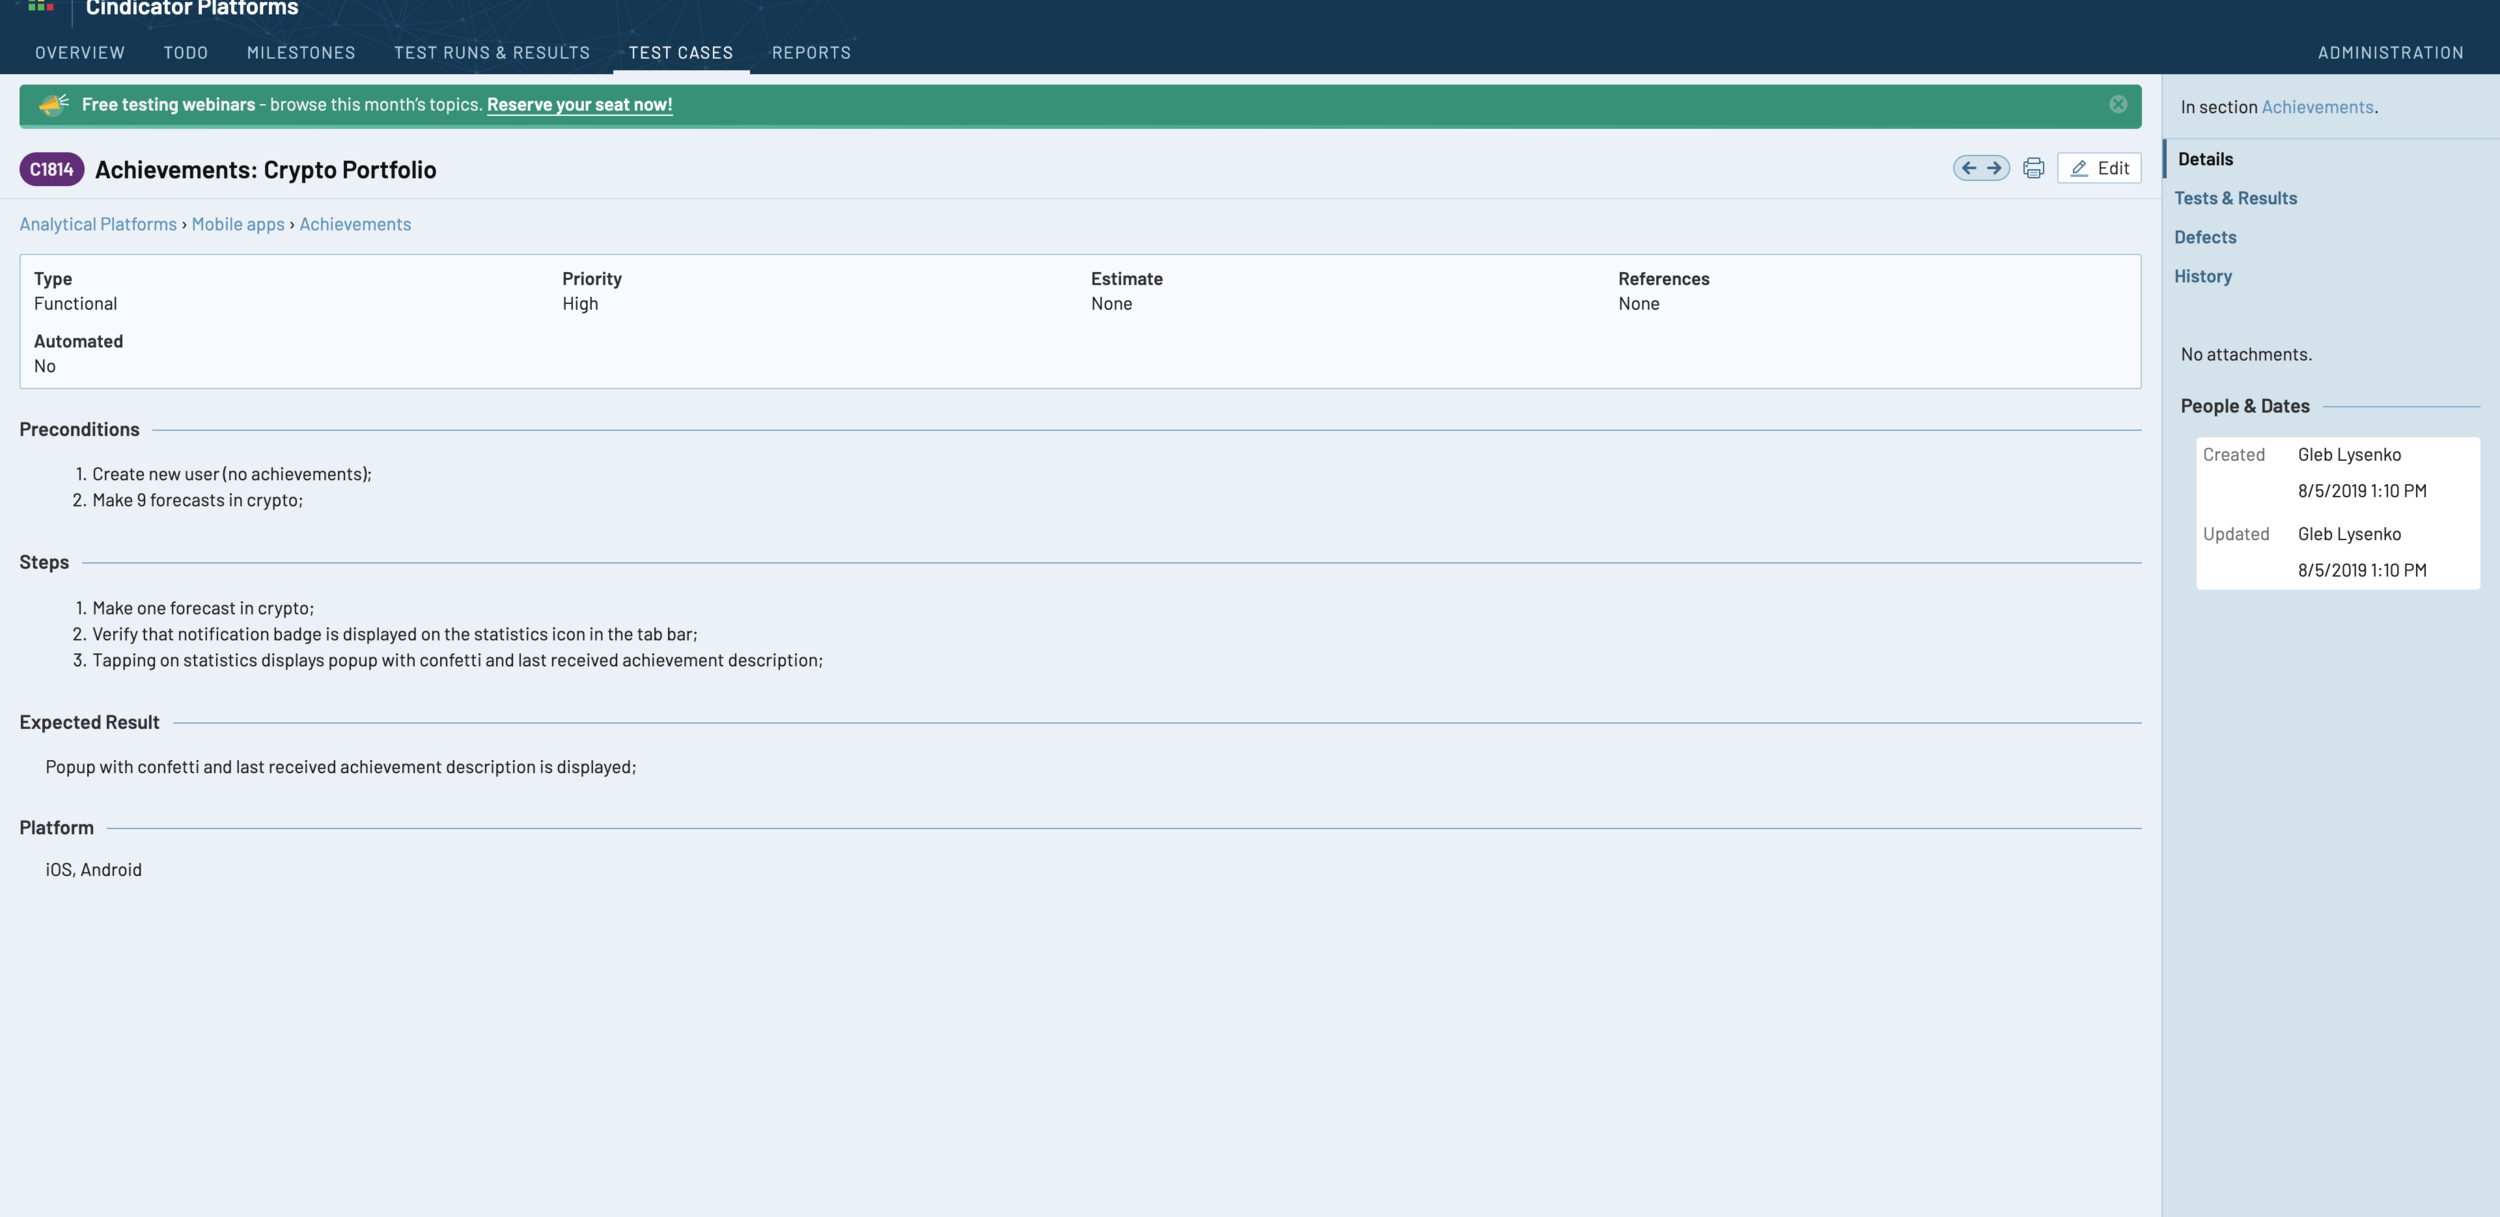Screen dimensions: 2500x1217
Task: Click the print icon
Action: pos(2033,168)
